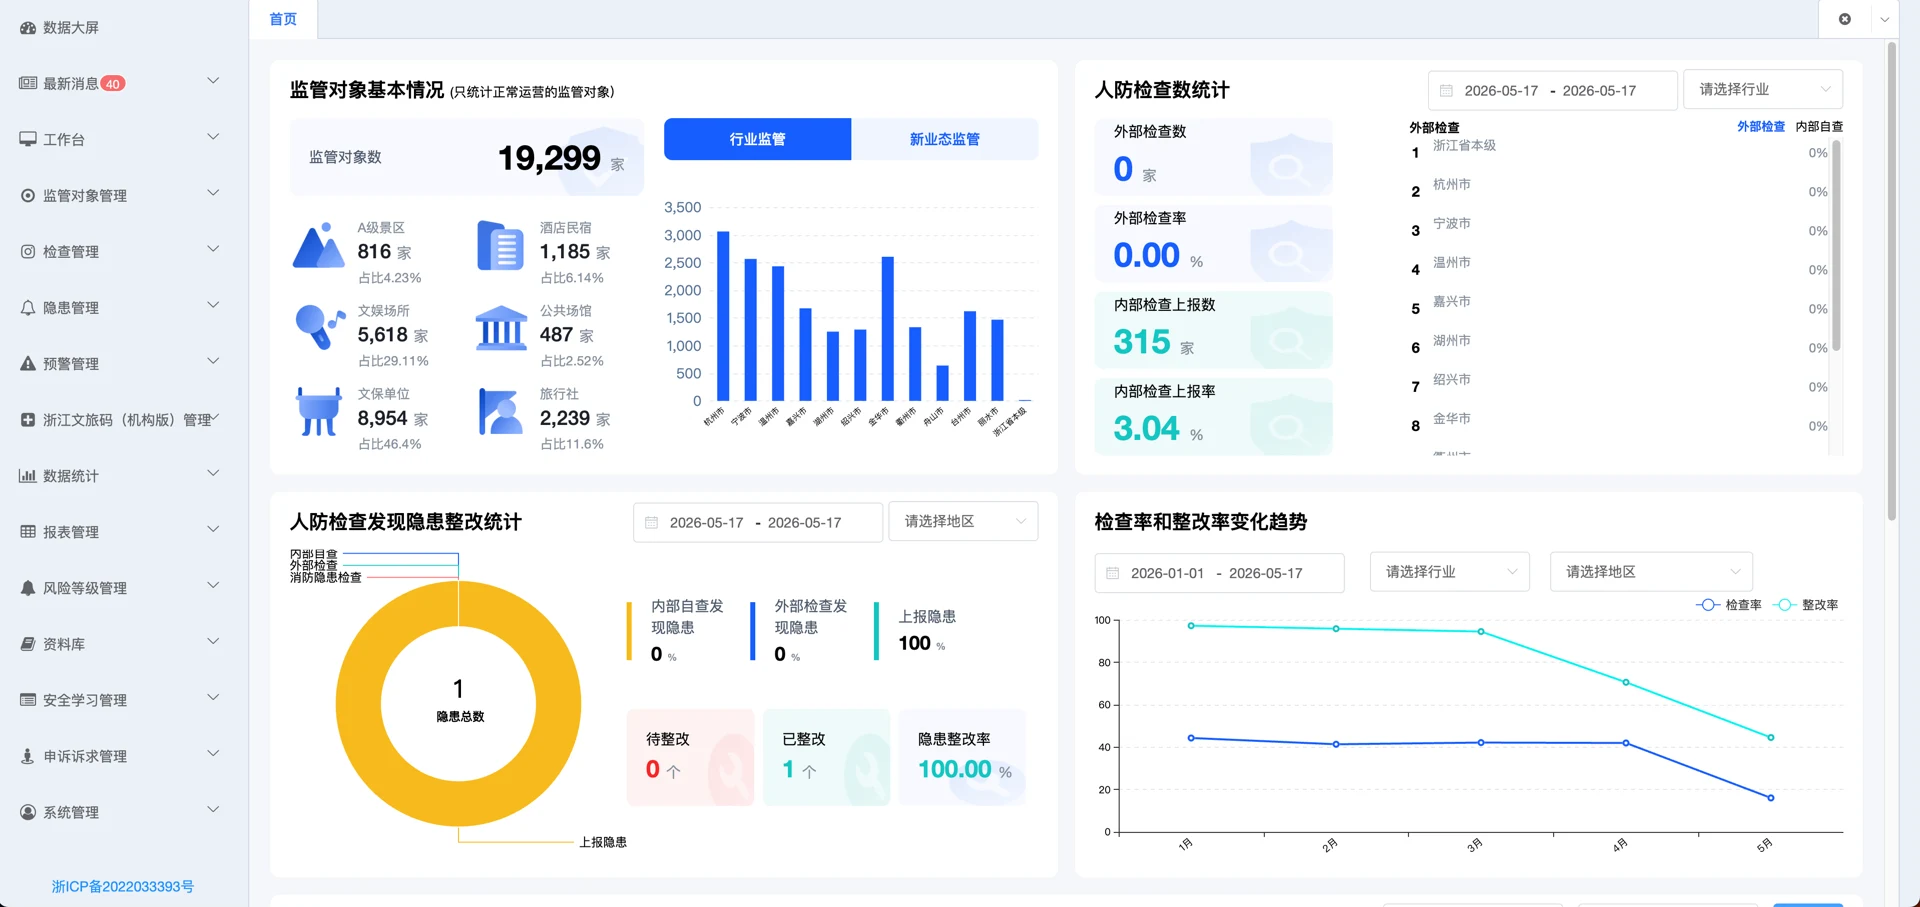Select the 行业监管 tab
1920x907 pixels.
(x=757, y=139)
